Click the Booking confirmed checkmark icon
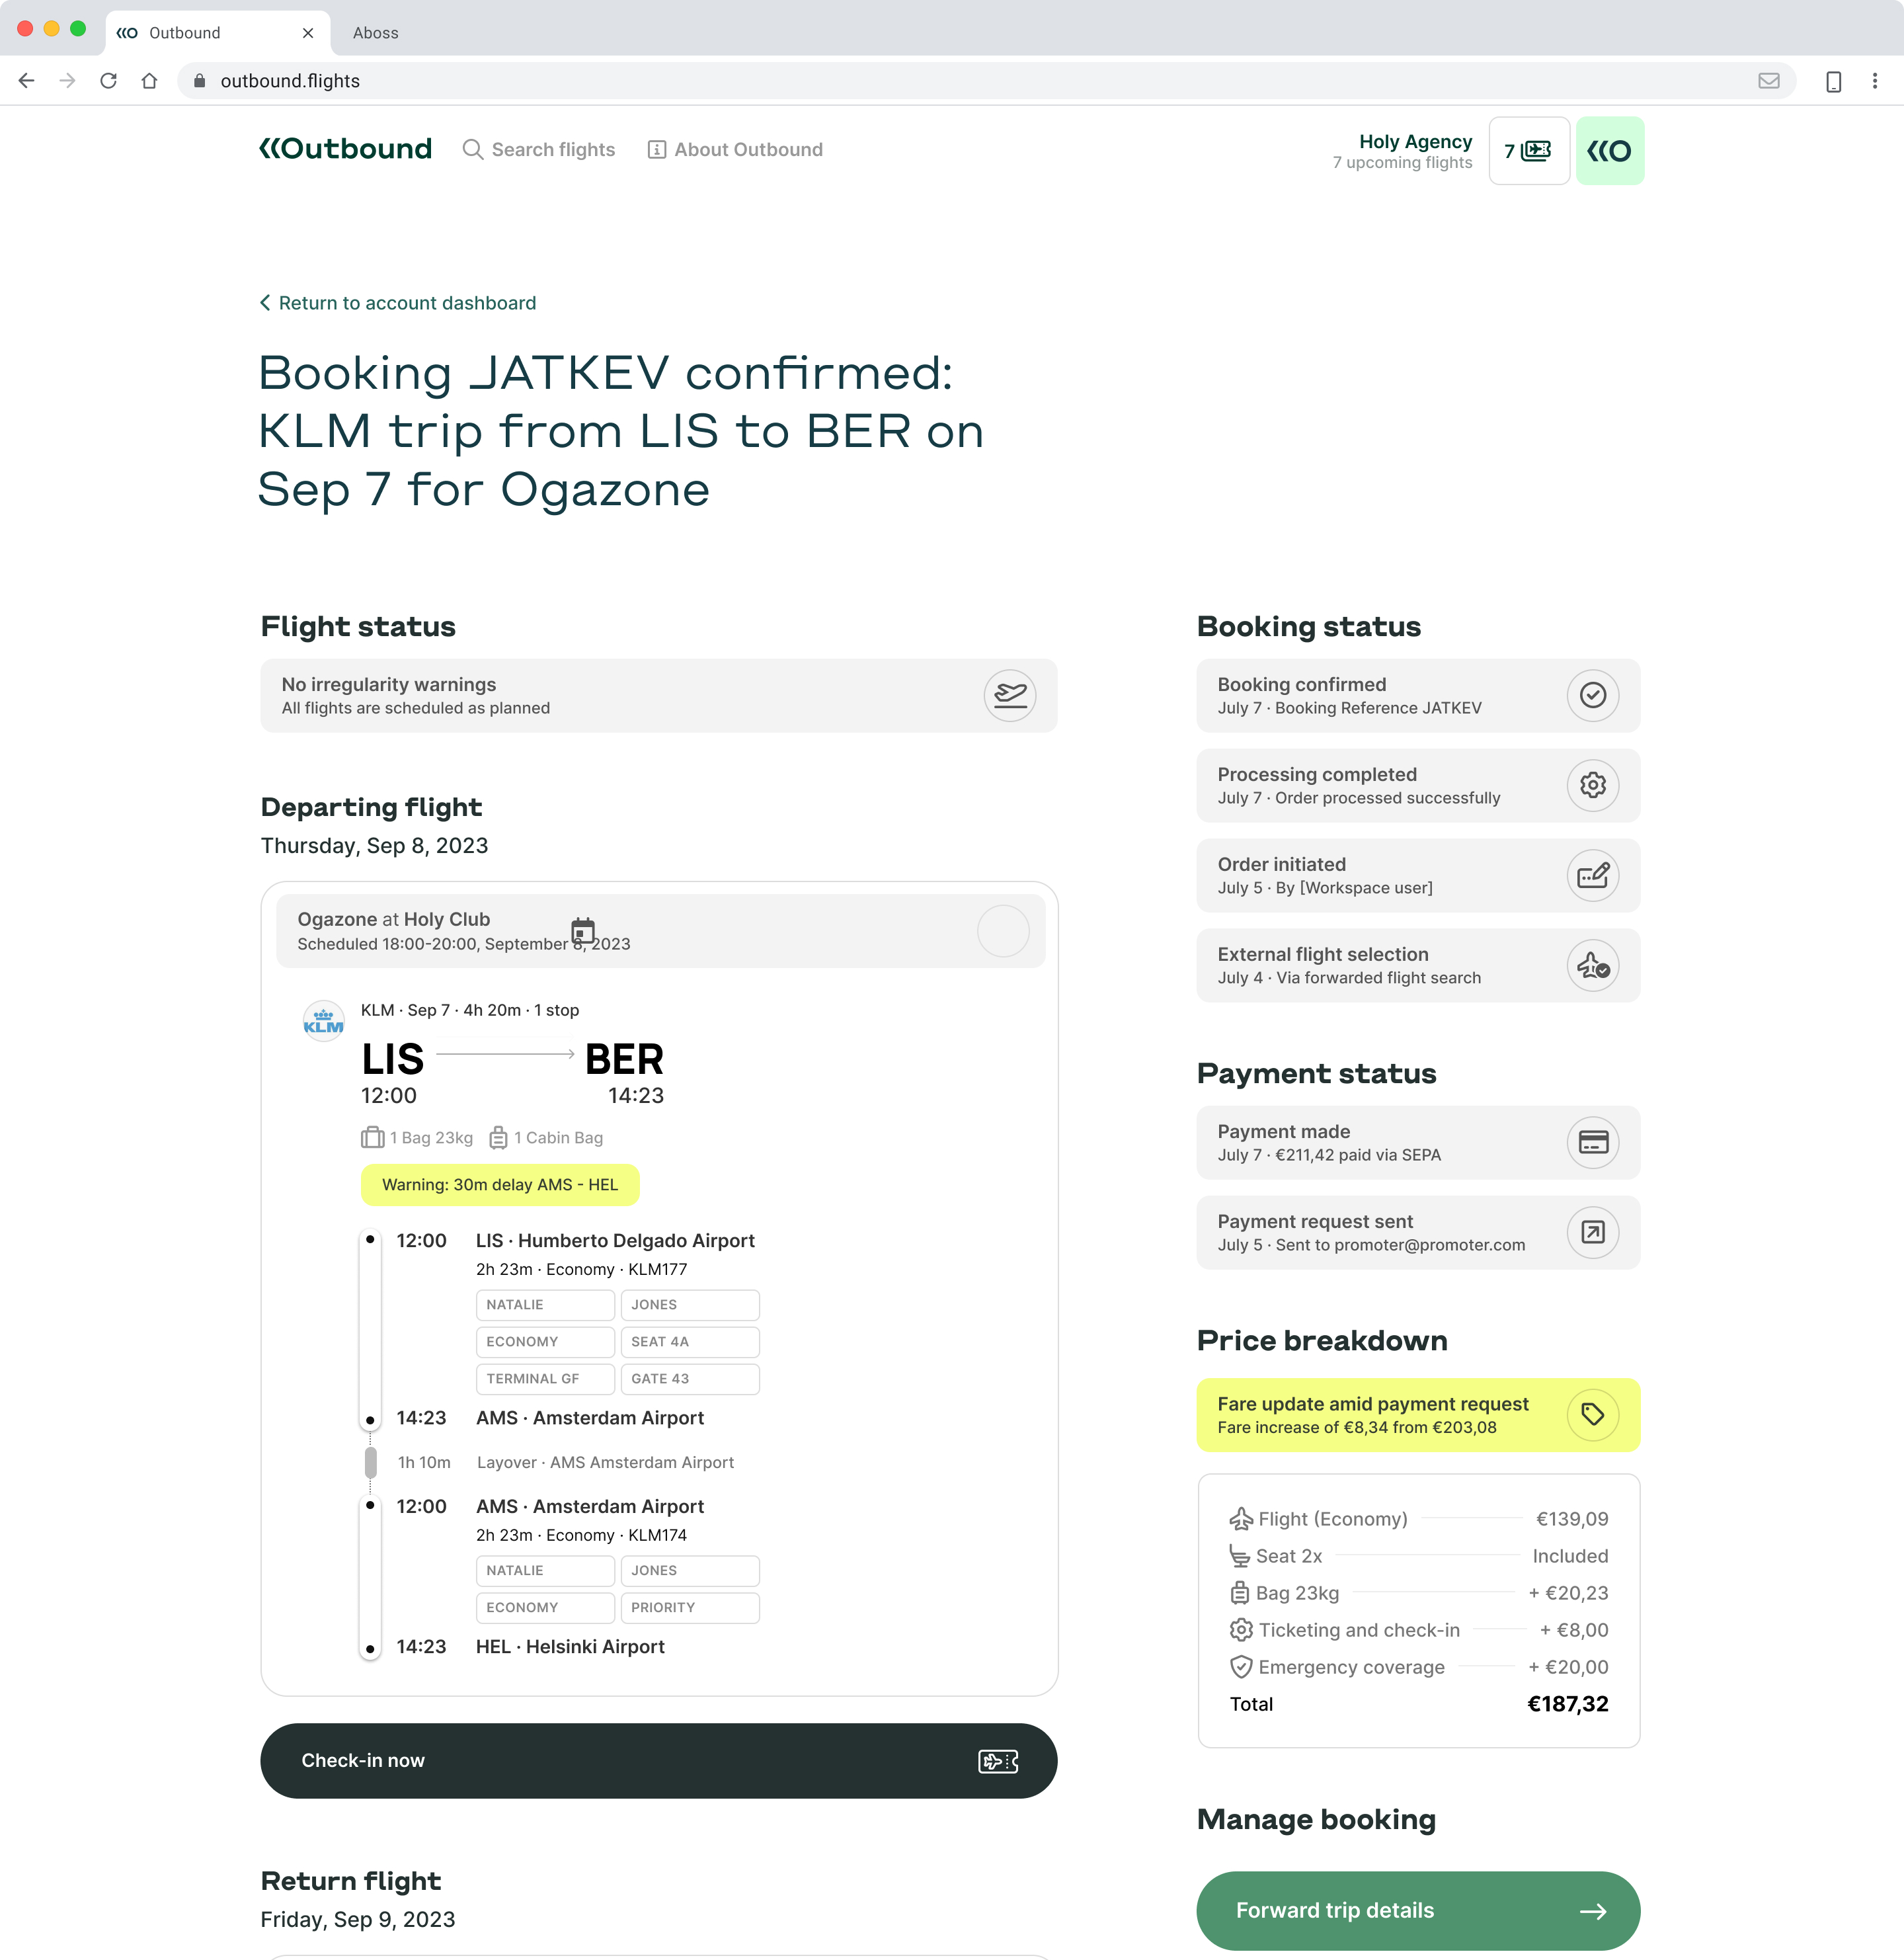Screen dimensions: 1904x1960 point(1593,695)
